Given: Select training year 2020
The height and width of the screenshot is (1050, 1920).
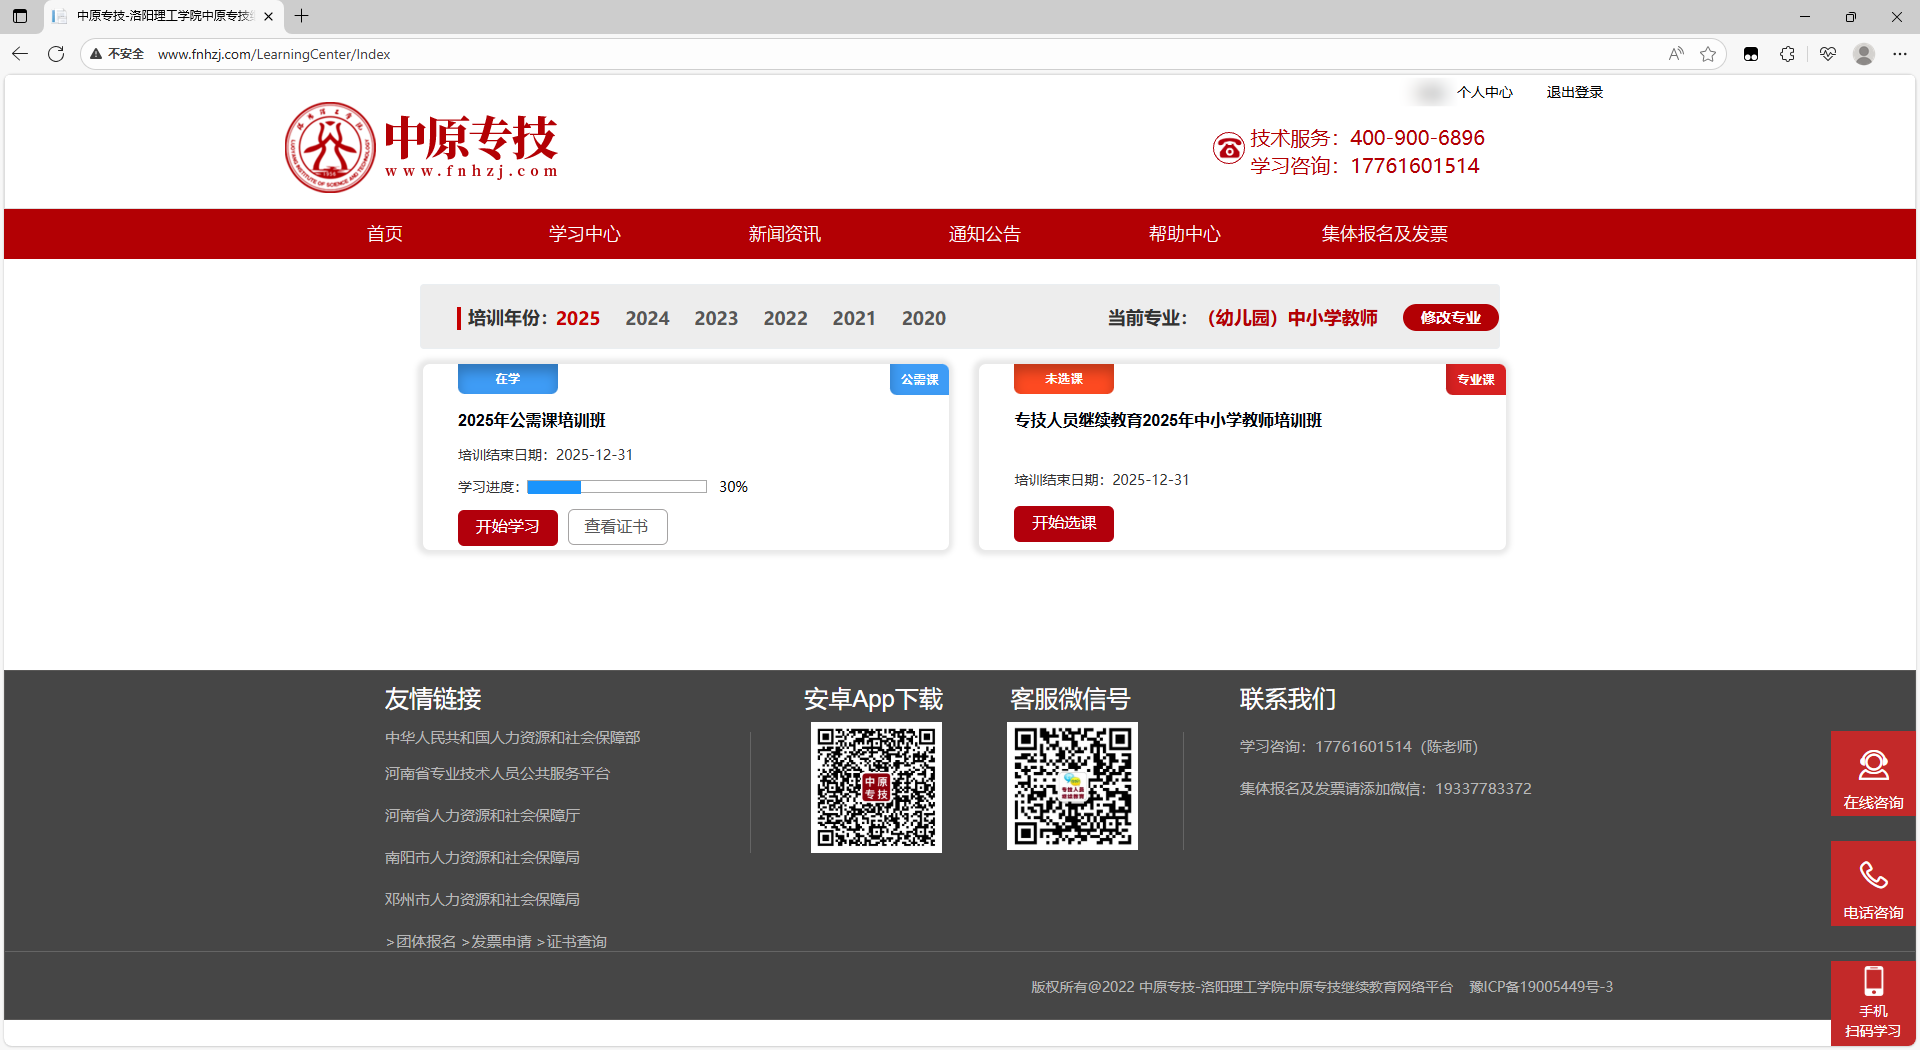Looking at the screenshot, I should pyautogui.click(x=923, y=318).
